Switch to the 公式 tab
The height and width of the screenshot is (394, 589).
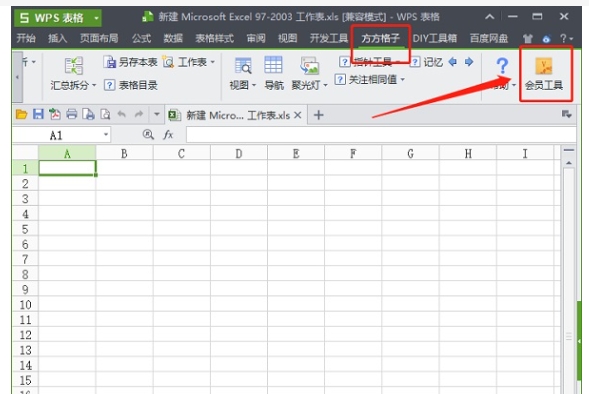[141, 38]
